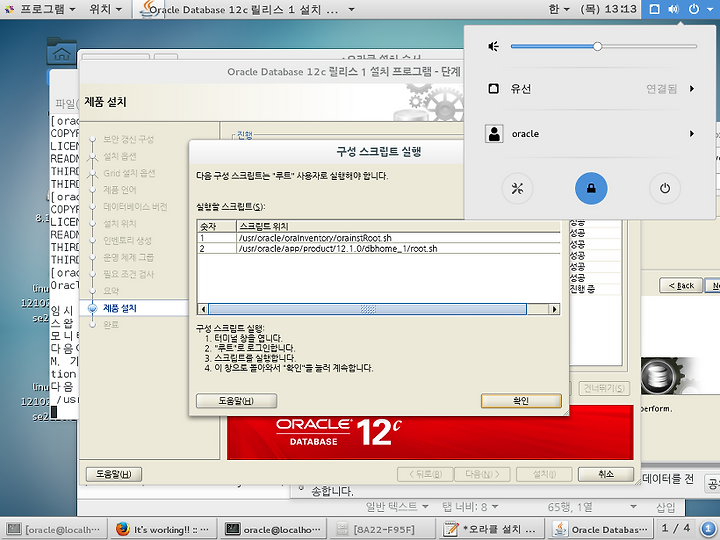Click the Grid 설치 옵션 step

point(129,173)
